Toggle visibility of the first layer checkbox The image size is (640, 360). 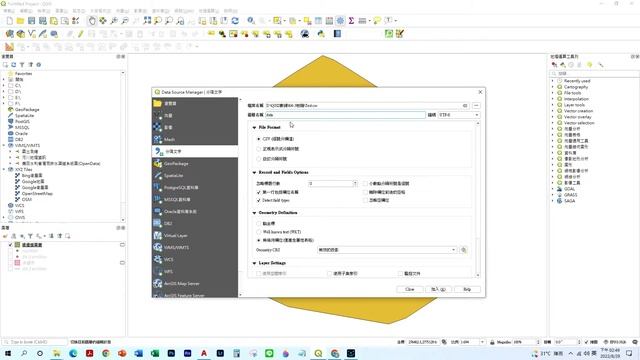[x=11, y=245]
